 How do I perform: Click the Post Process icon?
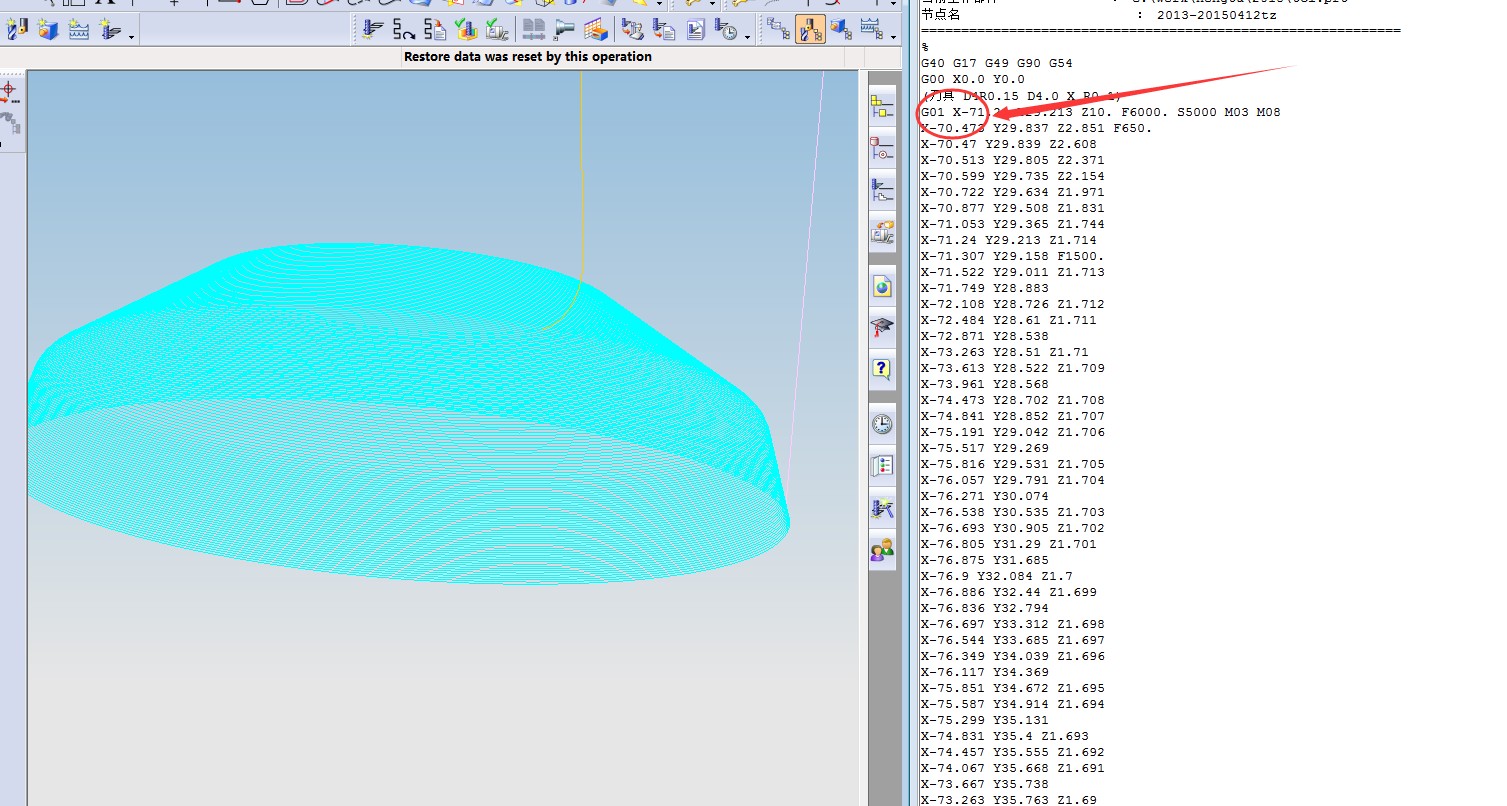pyautogui.click(x=663, y=30)
